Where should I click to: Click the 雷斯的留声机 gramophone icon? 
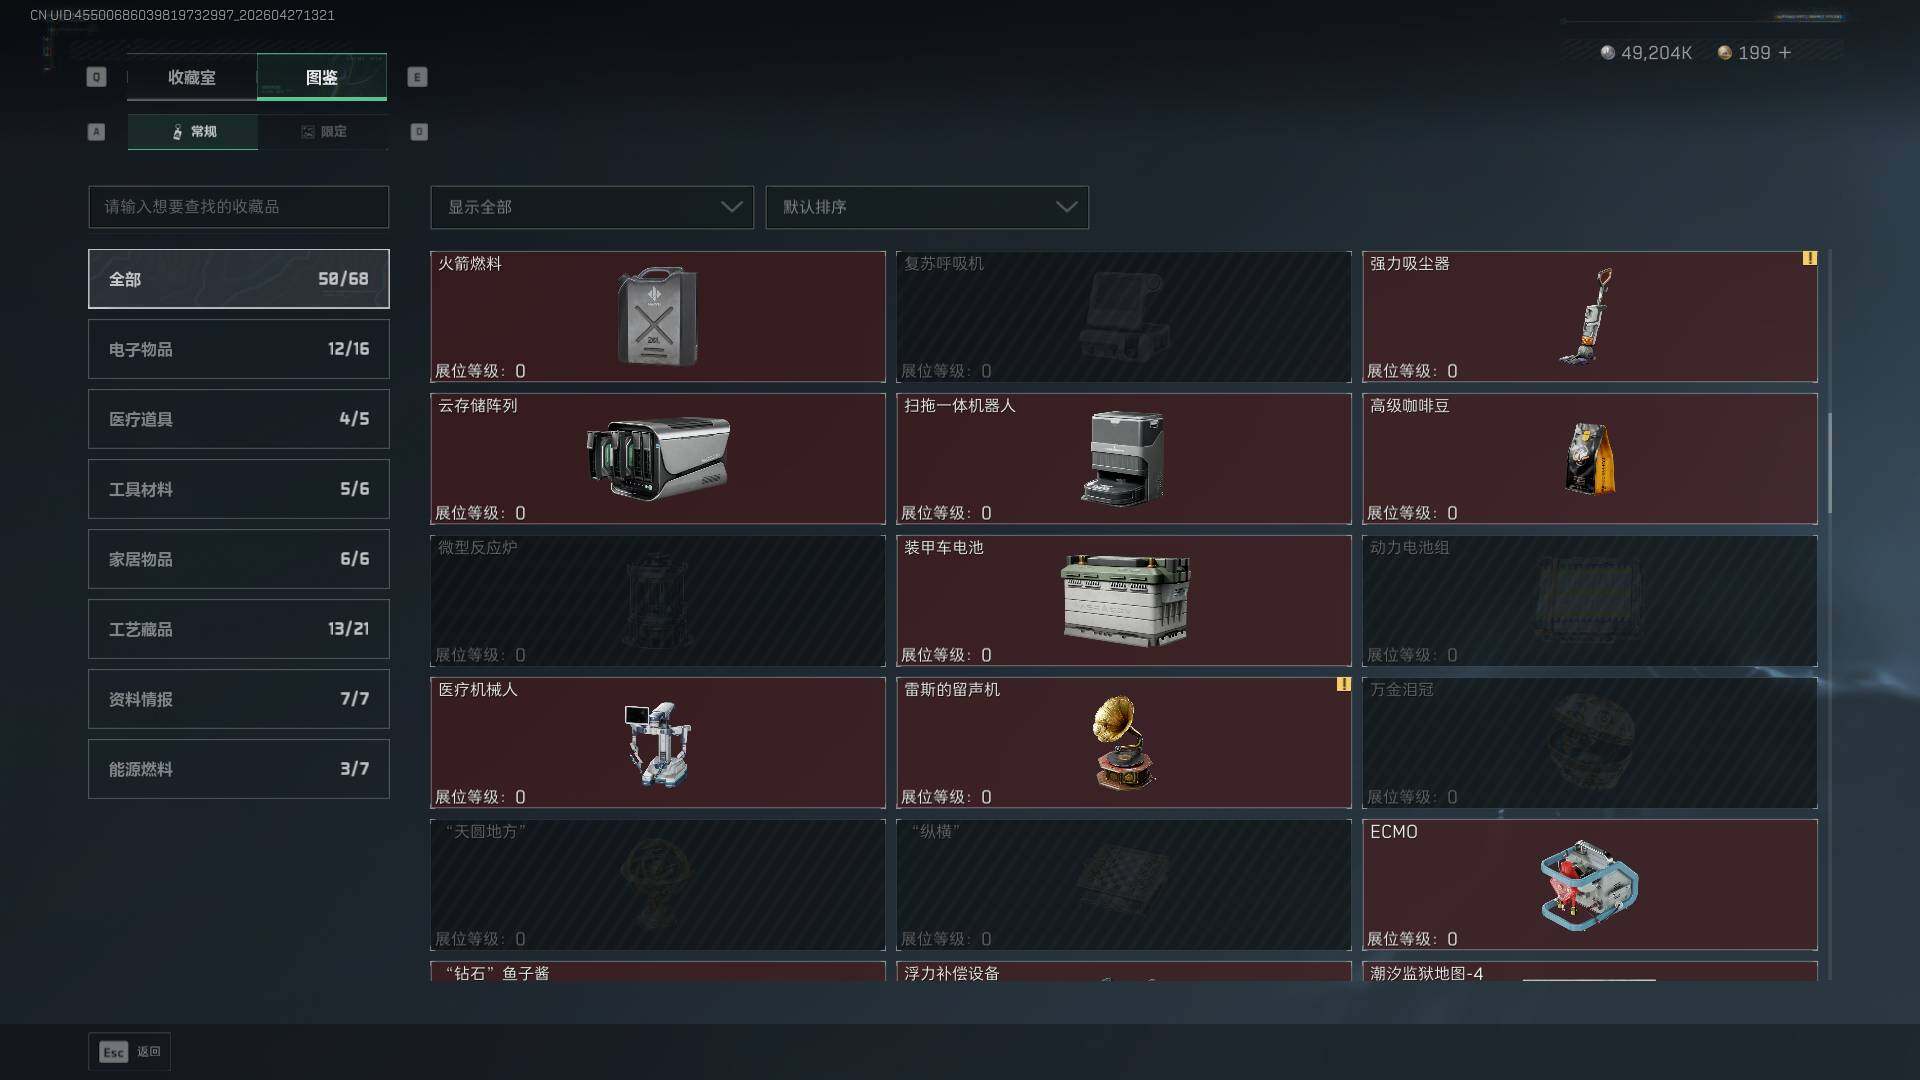pyautogui.click(x=1123, y=743)
